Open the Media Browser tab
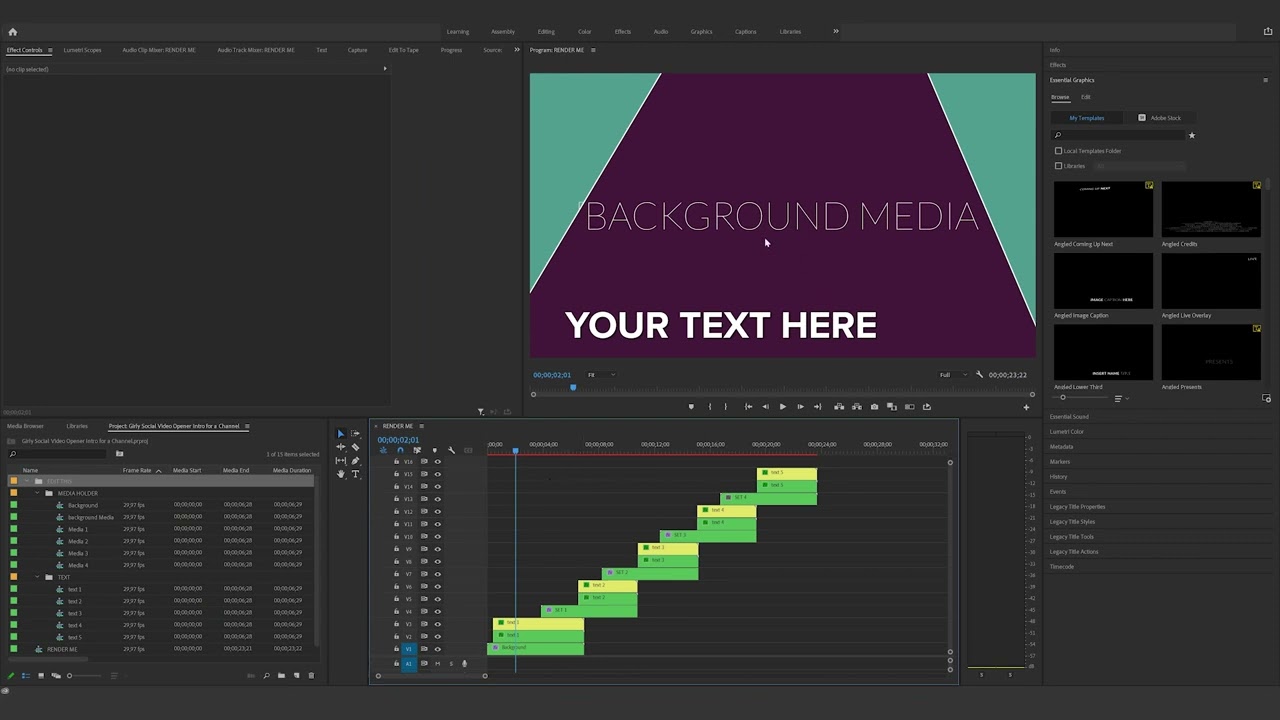 click(25, 426)
